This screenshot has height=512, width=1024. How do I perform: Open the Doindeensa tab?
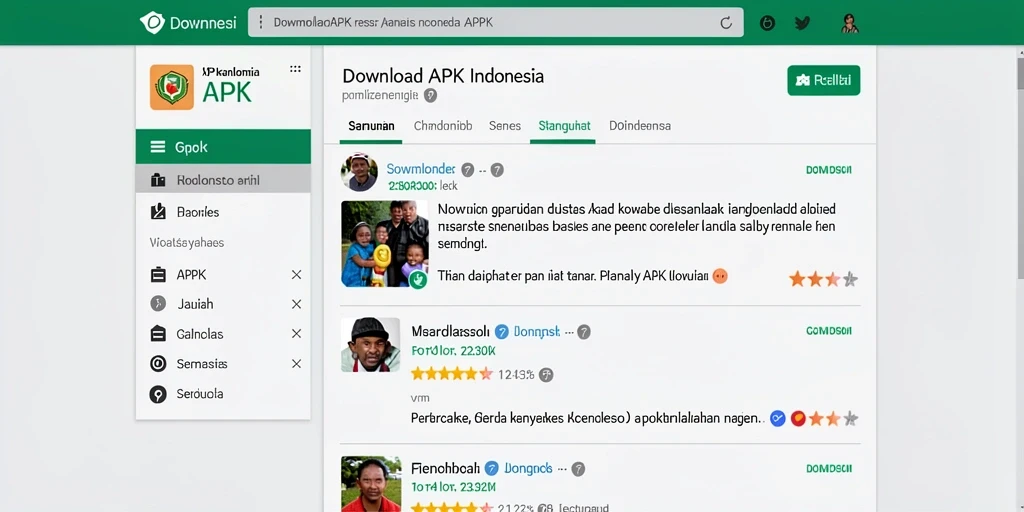[640, 125]
